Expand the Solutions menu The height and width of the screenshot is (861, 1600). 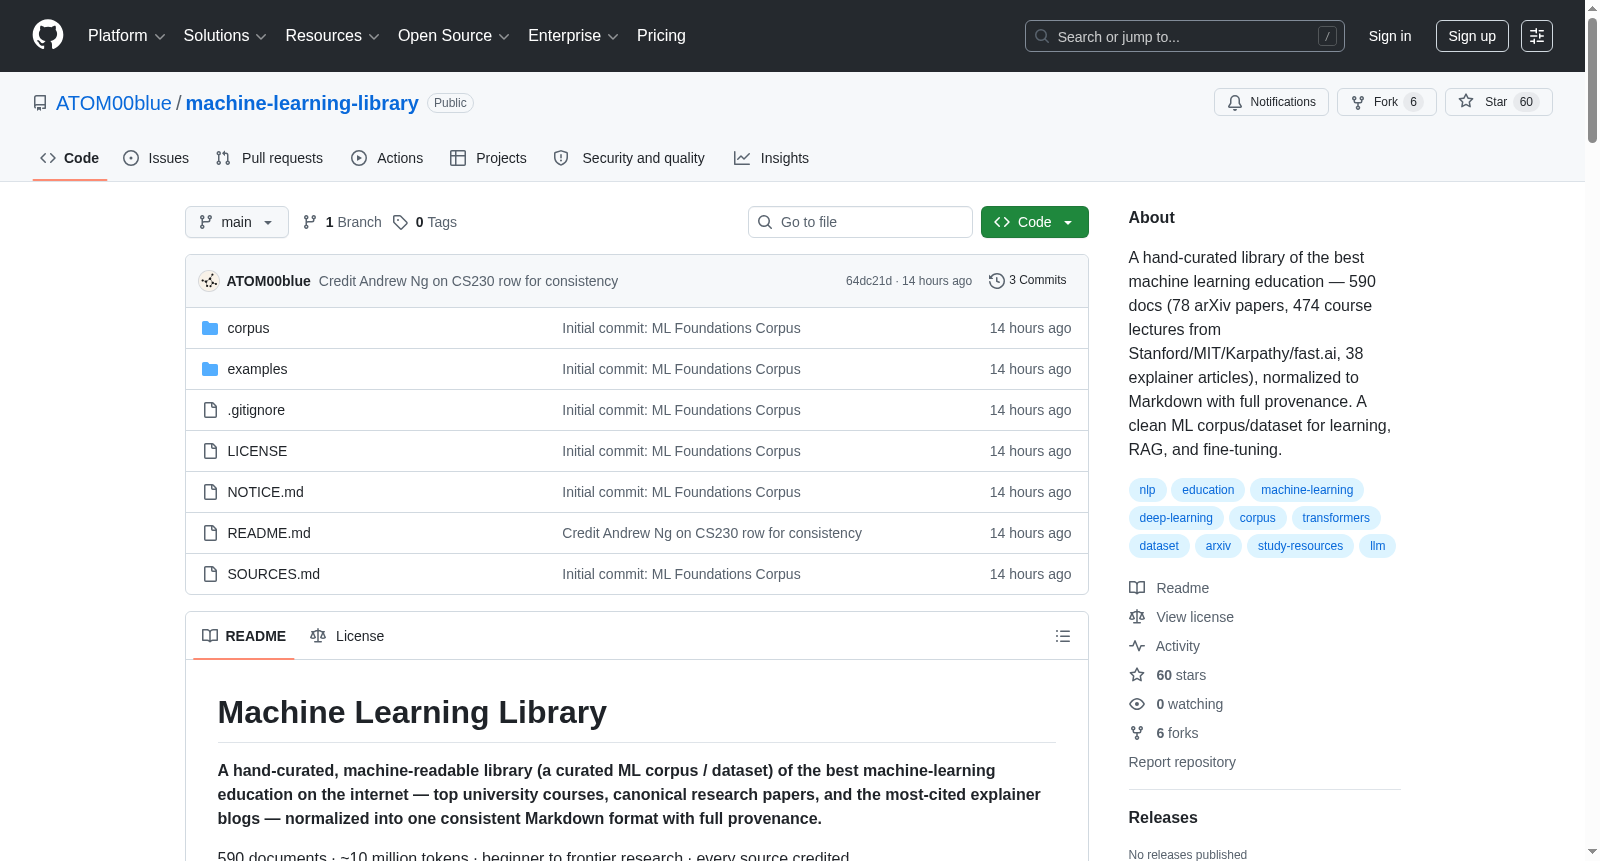tap(225, 36)
